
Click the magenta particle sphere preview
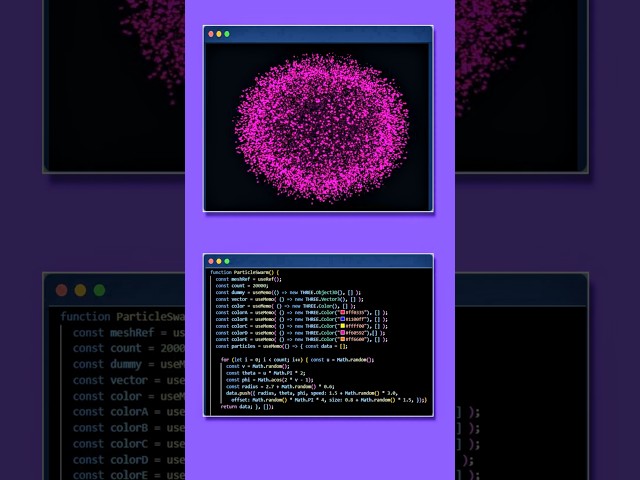point(321,127)
